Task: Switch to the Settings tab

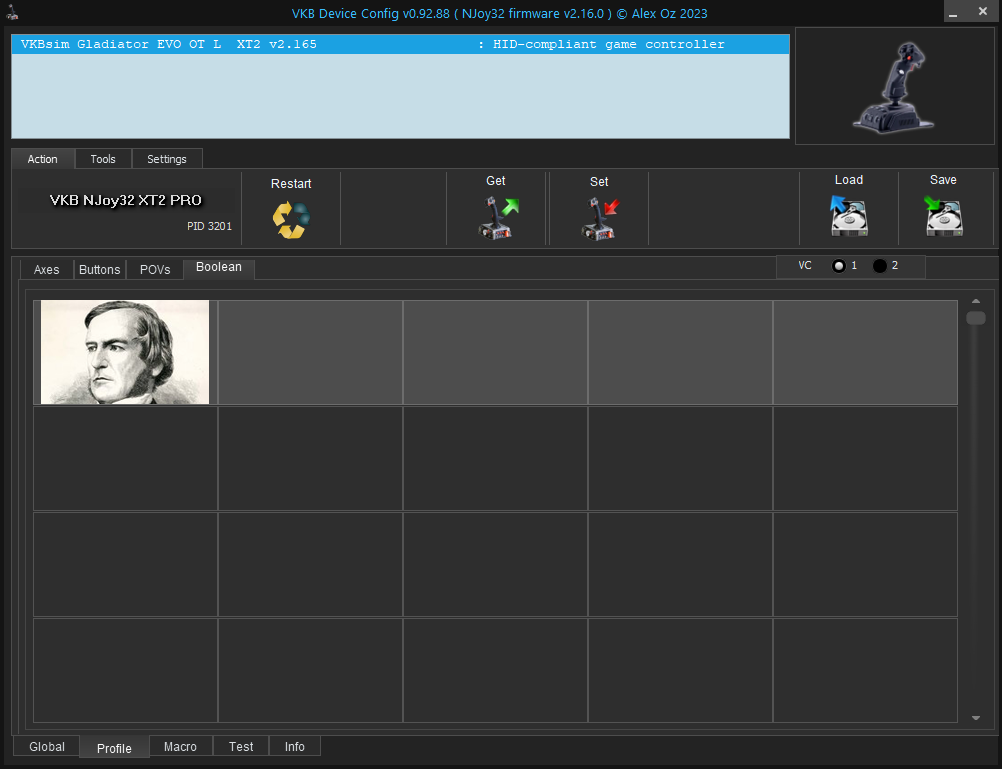Action: coord(167,159)
